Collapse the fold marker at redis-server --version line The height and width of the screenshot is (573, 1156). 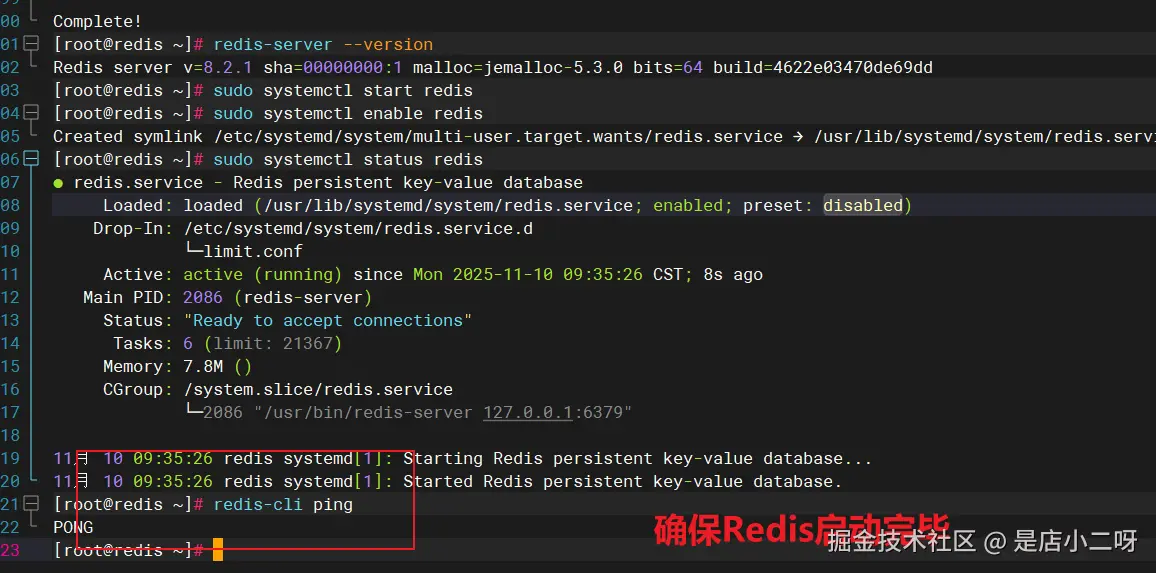click(x=31, y=44)
